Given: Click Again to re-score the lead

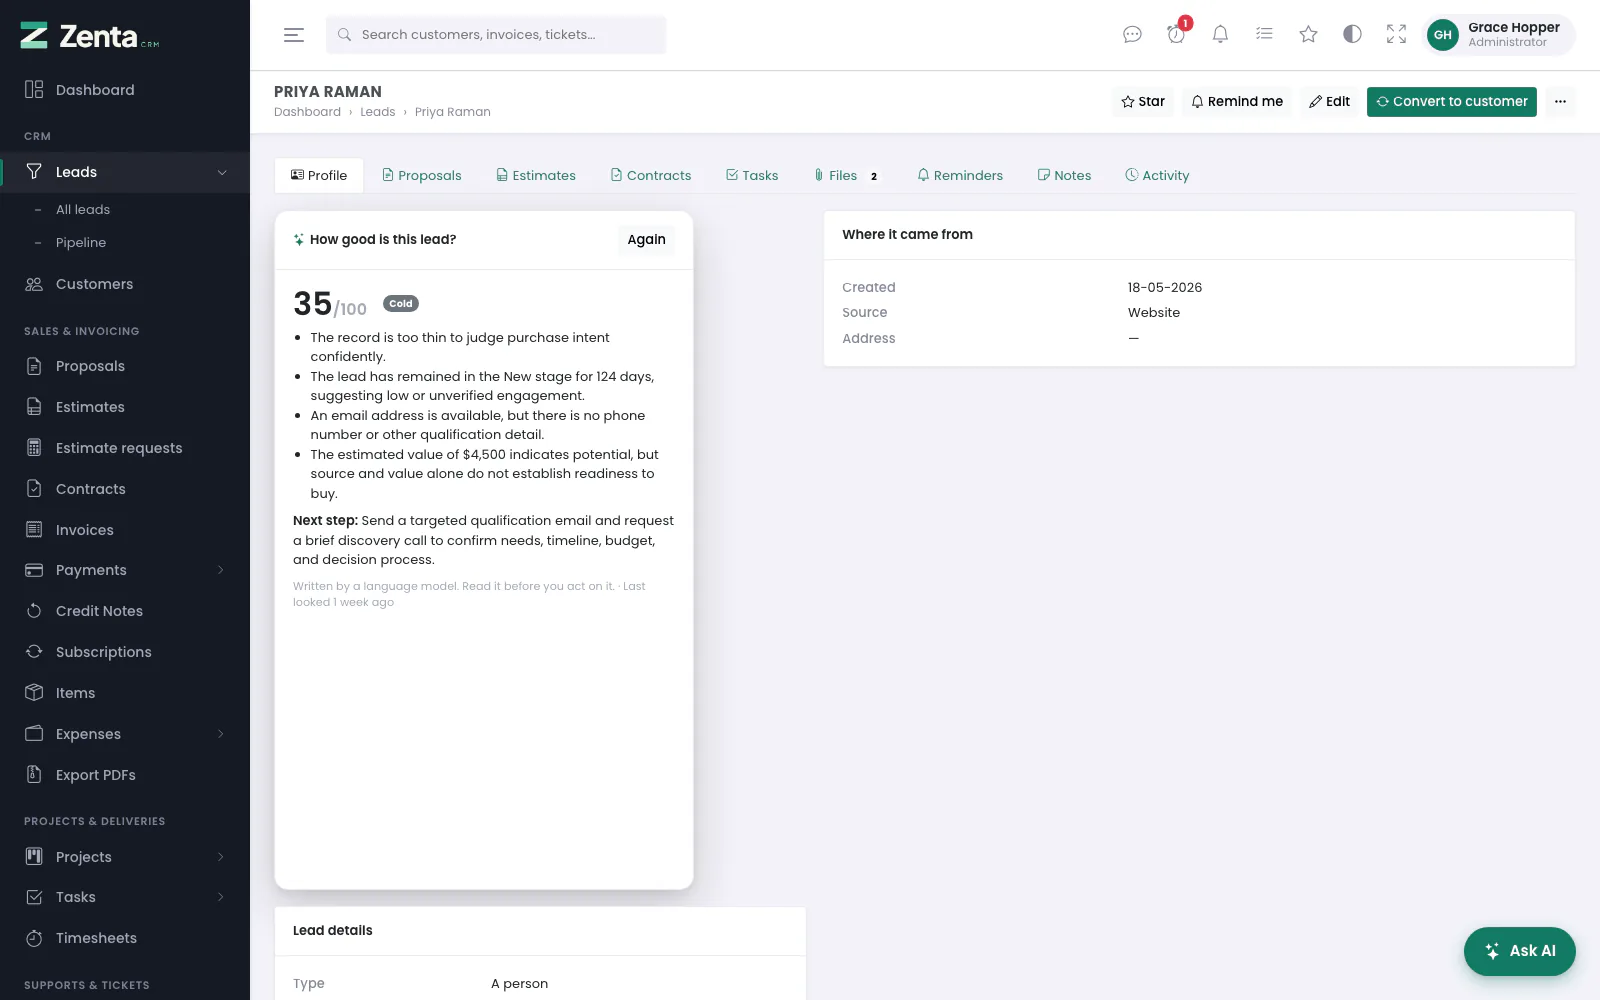Looking at the screenshot, I should pos(646,239).
